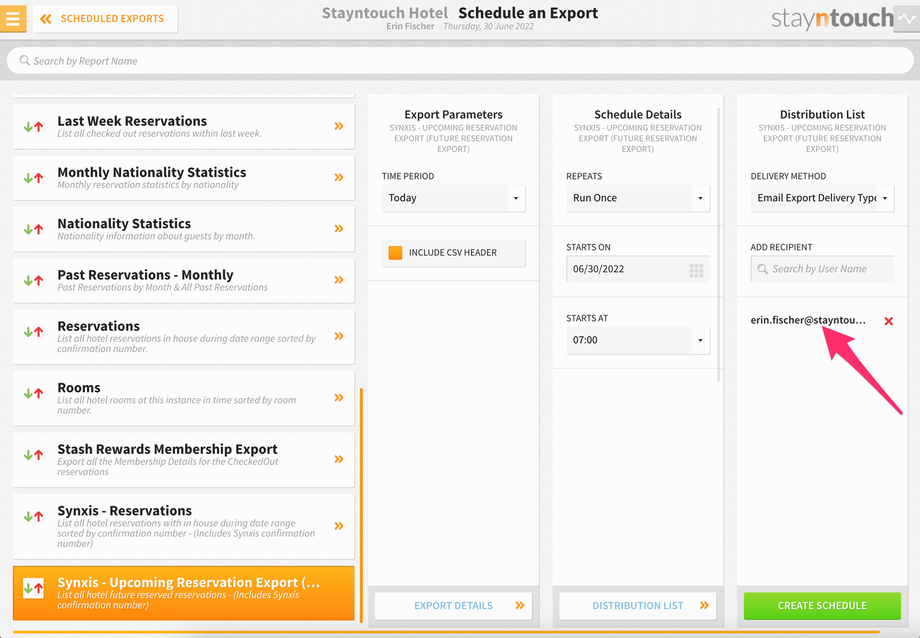This screenshot has width=920, height=638.
Task: Open Rooms report double chevron
Action: click(x=339, y=397)
